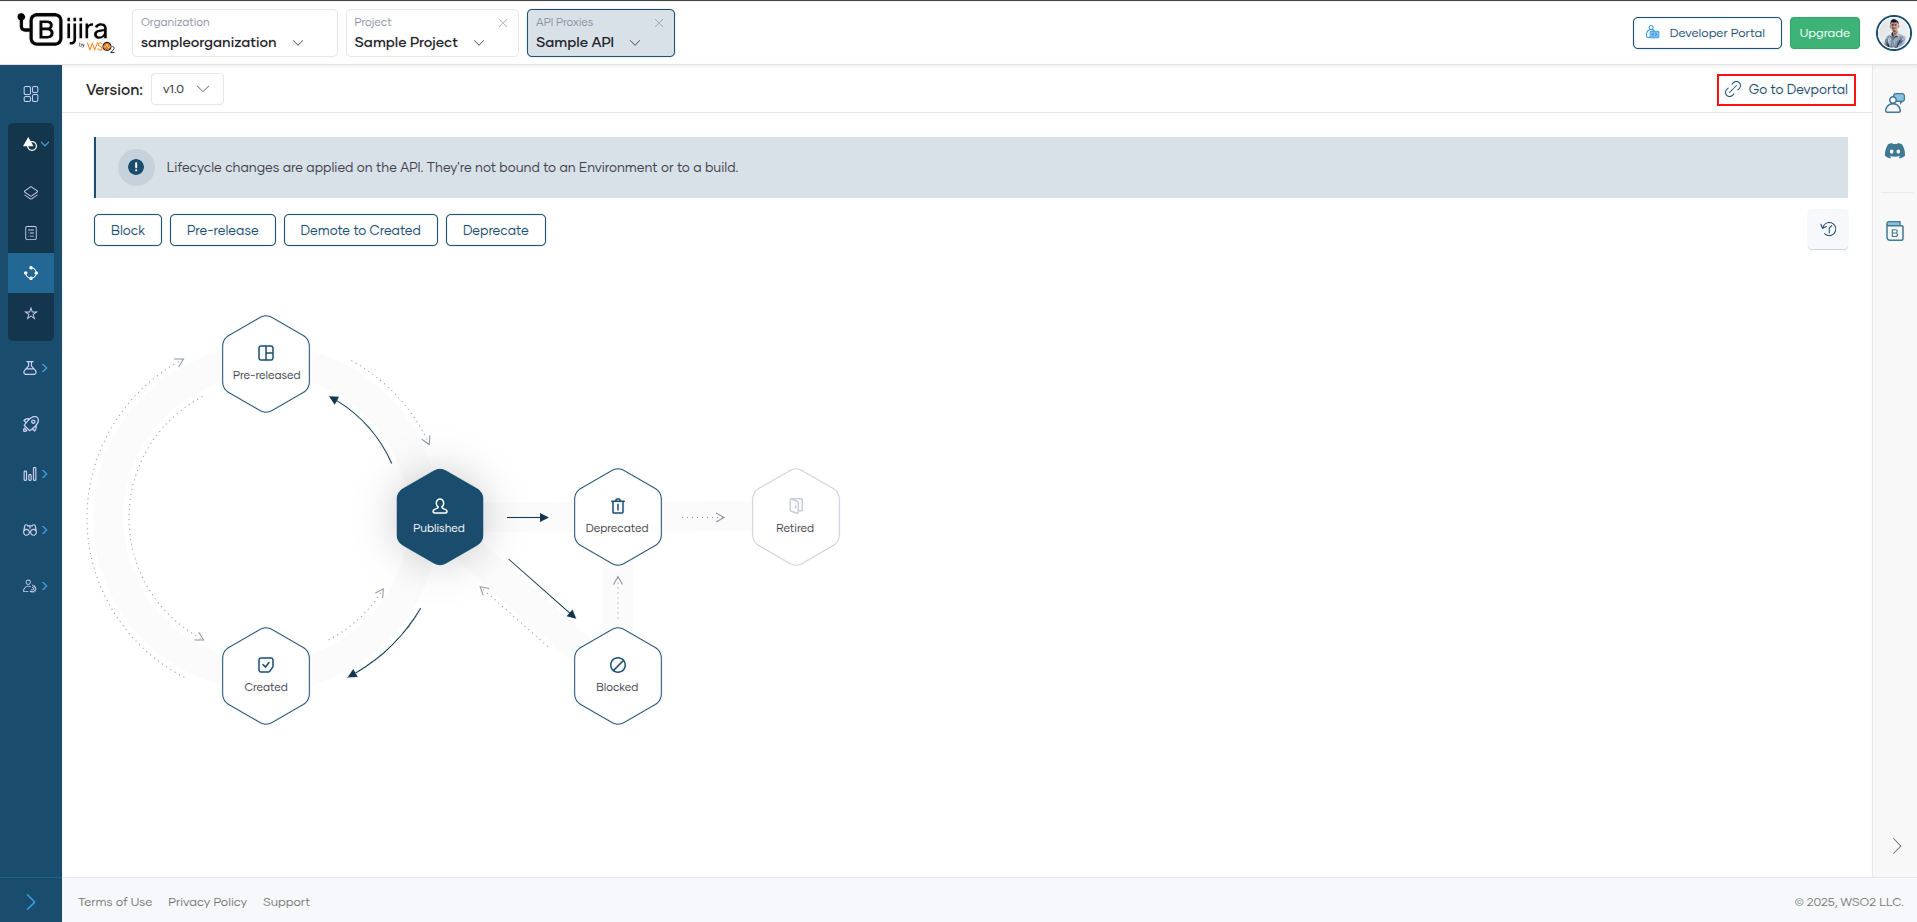1917x922 pixels.
Task: Click the feedback chat icon on right sidebar
Action: click(1895, 103)
